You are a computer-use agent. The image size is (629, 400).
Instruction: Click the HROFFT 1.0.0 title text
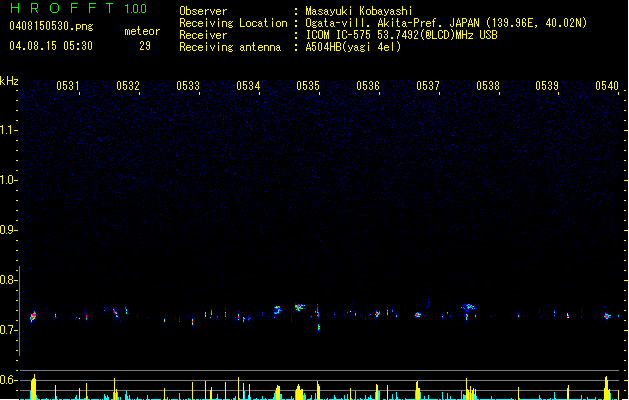click(x=79, y=8)
